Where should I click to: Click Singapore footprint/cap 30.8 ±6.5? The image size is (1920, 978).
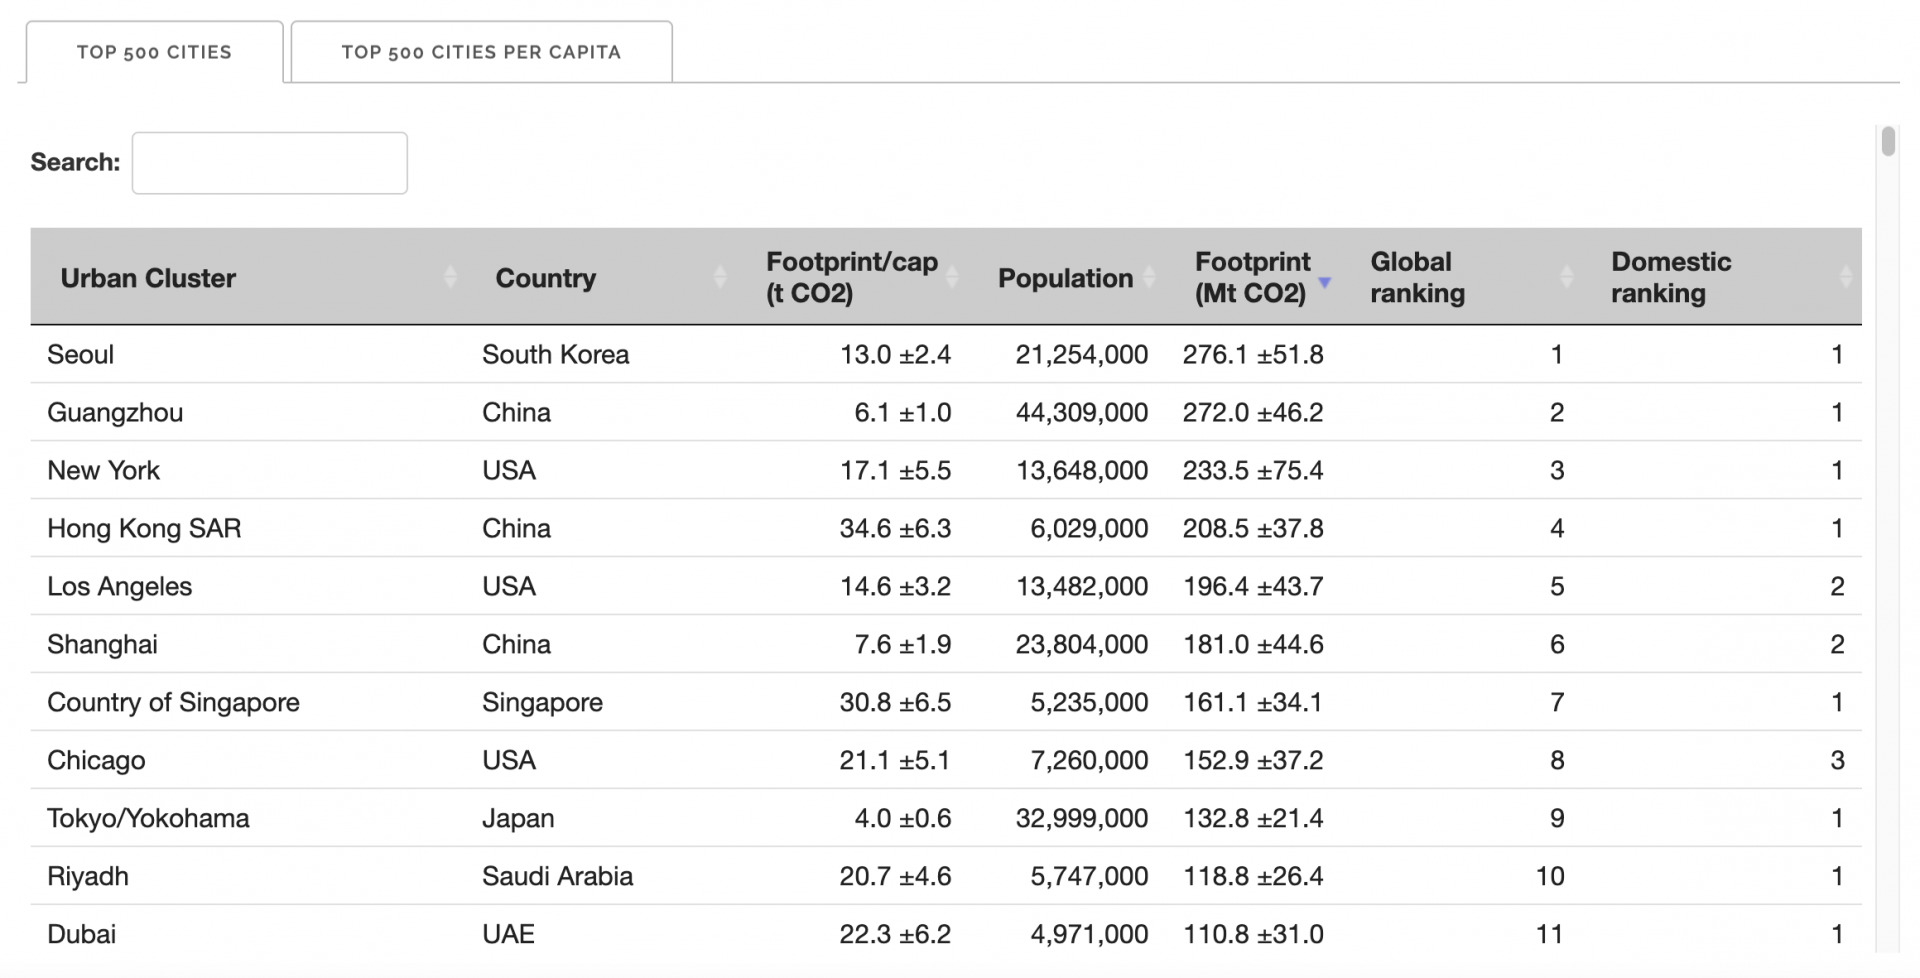click(x=895, y=702)
